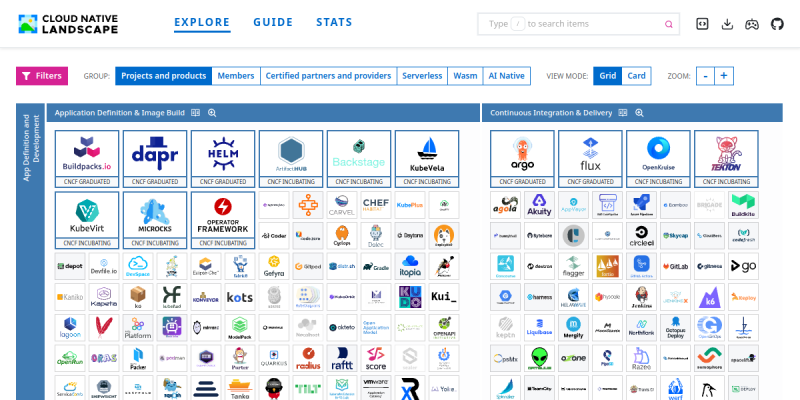Select the Projects and products group
The image size is (800, 400).
(x=164, y=76)
